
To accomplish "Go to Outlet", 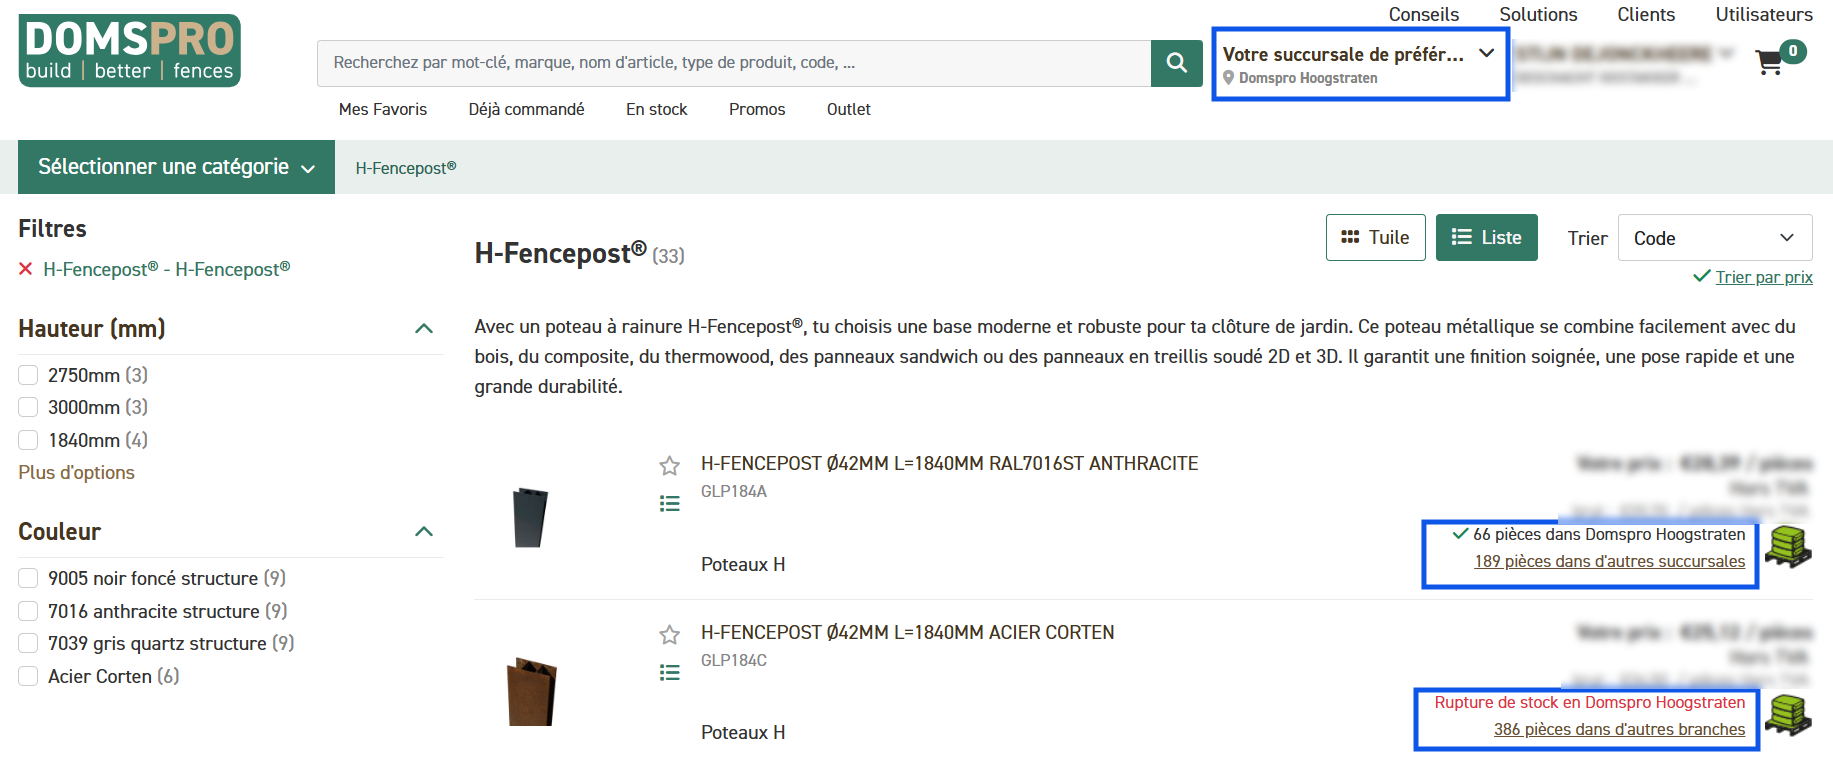I will pos(849,109).
